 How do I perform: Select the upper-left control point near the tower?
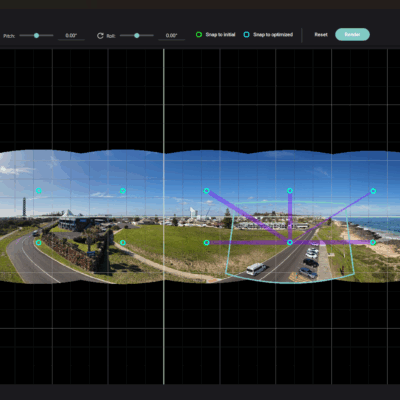tap(39, 191)
